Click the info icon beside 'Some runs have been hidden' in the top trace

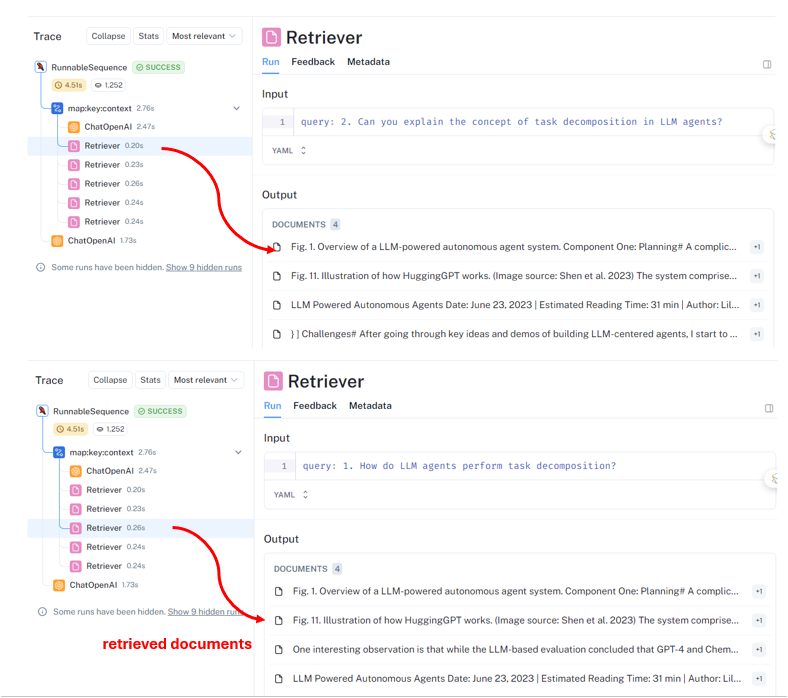41,267
